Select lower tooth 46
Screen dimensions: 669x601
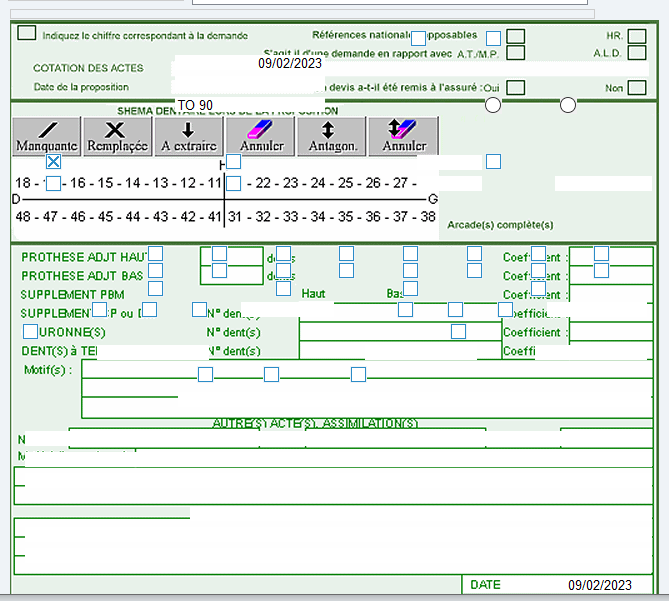[78, 217]
